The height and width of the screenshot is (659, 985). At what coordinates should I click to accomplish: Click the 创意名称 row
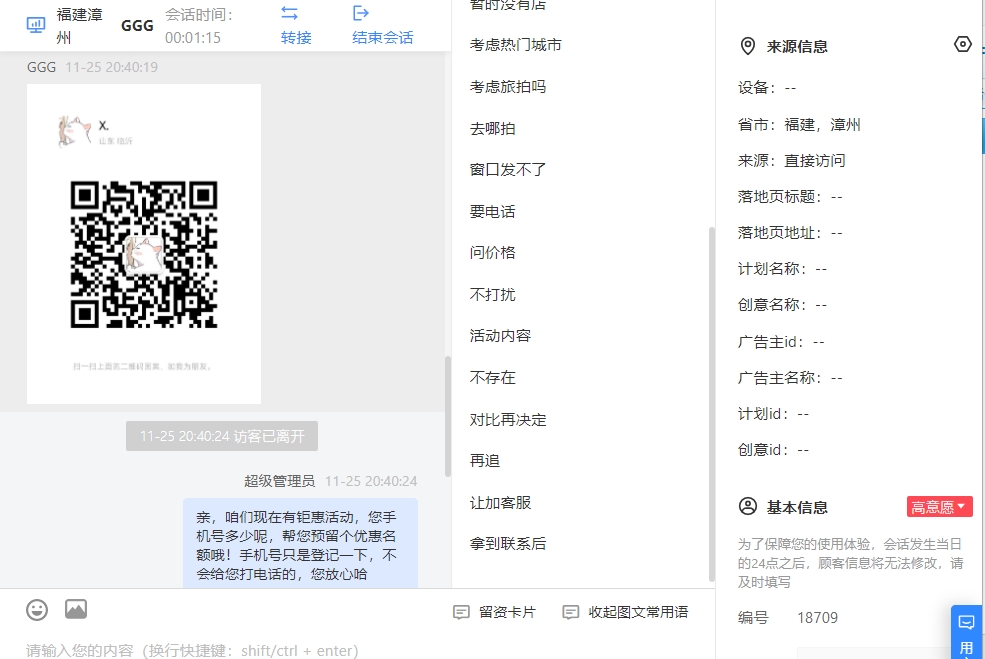coord(783,305)
